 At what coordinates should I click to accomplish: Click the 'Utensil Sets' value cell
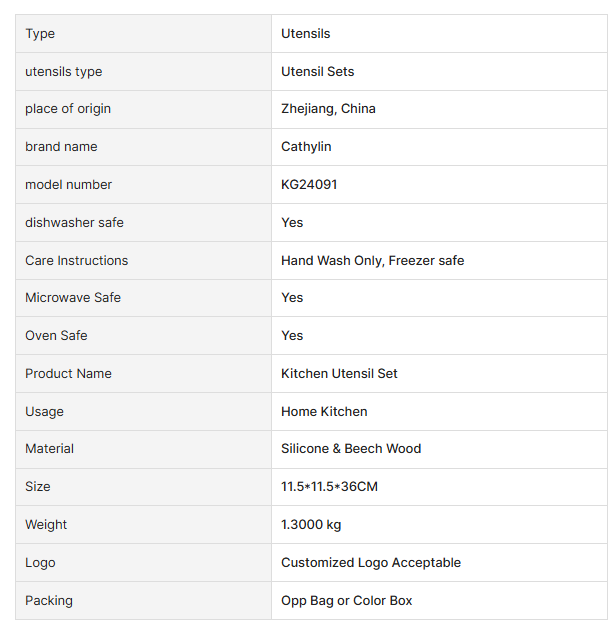[x=318, y=72]
